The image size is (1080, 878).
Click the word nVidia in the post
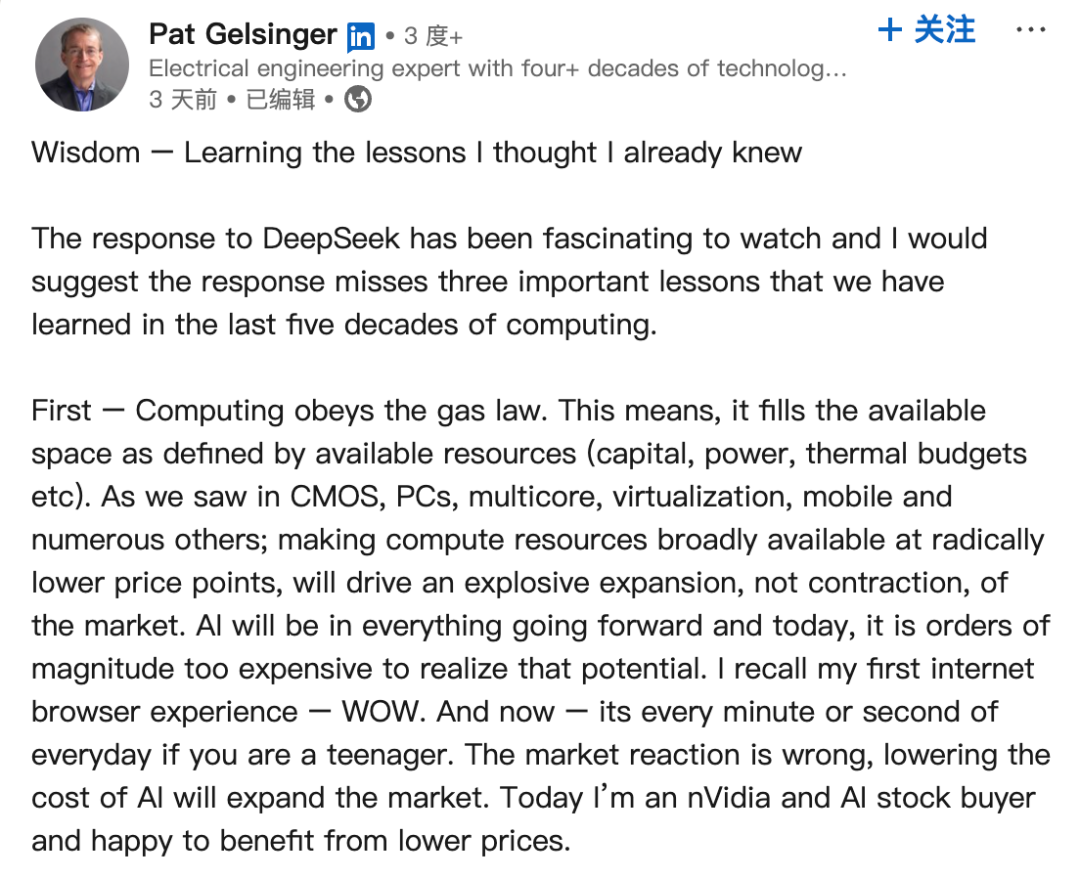729,798
